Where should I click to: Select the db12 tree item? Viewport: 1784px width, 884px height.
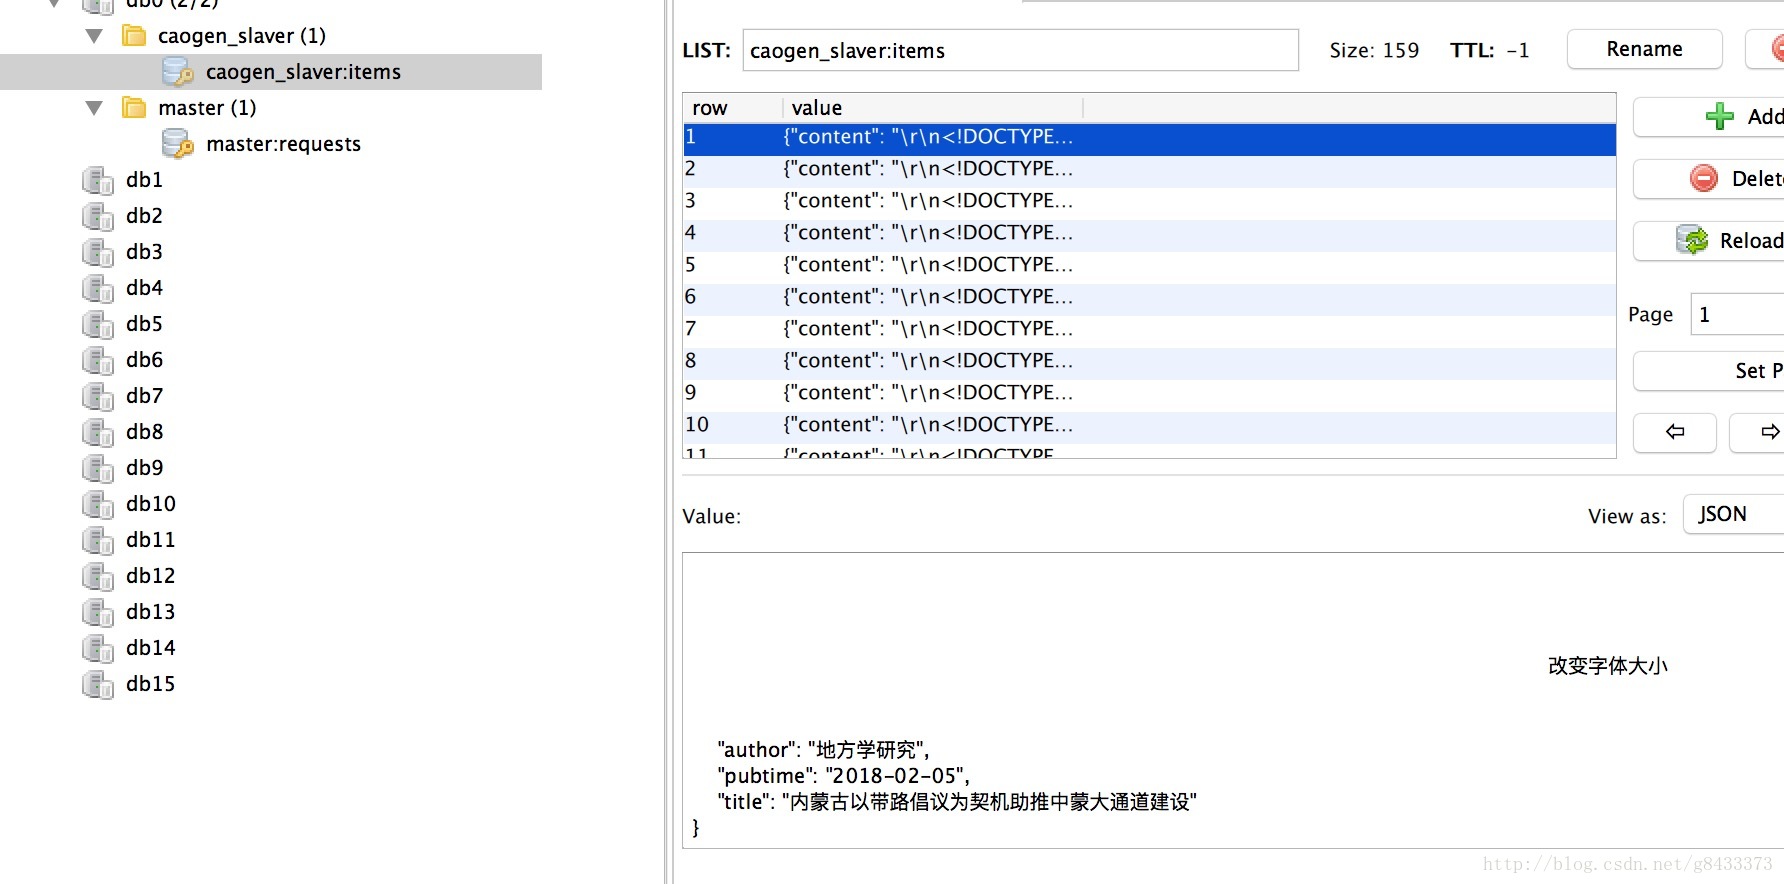click(150, 576)
